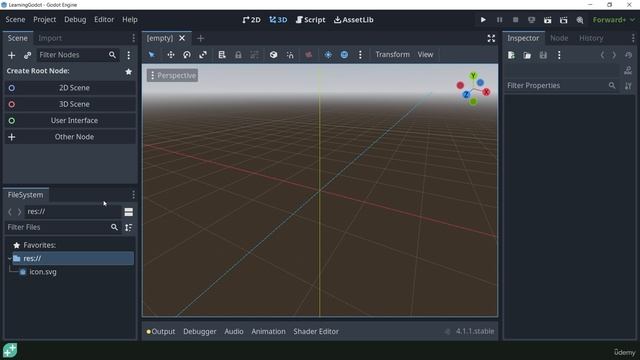The image size is (640, 360).
Task: Close the [empty] scene tab
Action: pyautogui.click(x=182, y=38)
